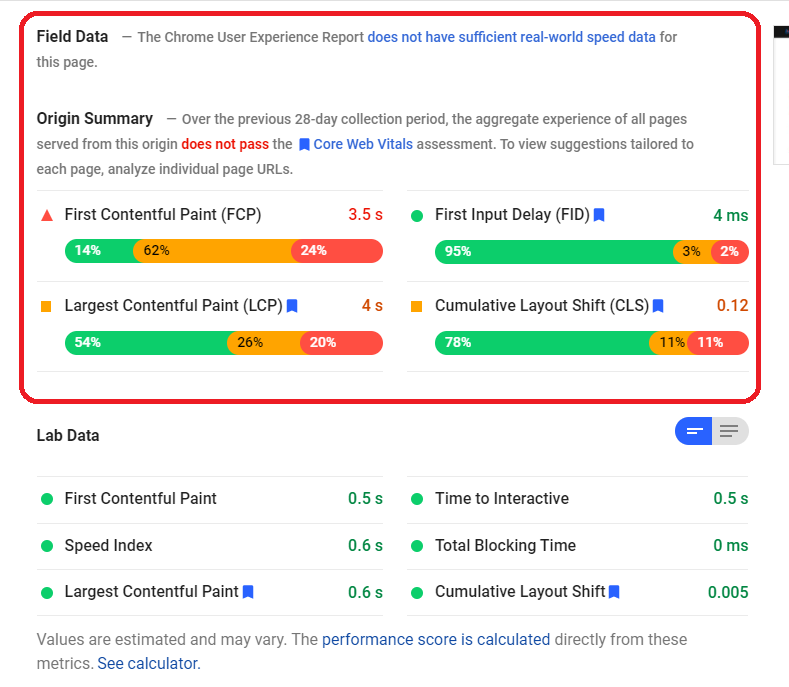The height and width of the screenshot is (687, 789).
Task: Select the Time to Interactive metric row
Action: coord(578,499)
